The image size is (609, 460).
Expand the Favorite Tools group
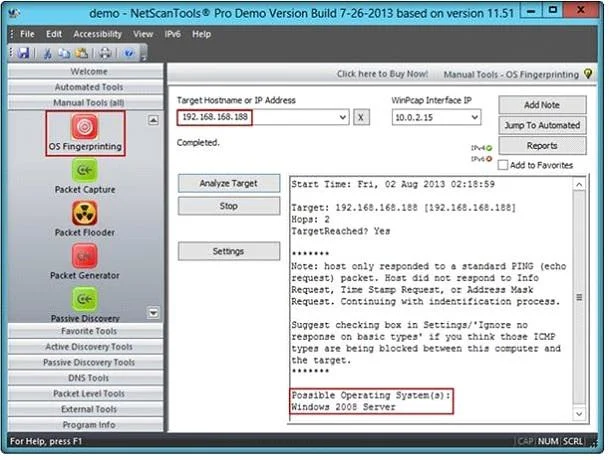point(85,331)
